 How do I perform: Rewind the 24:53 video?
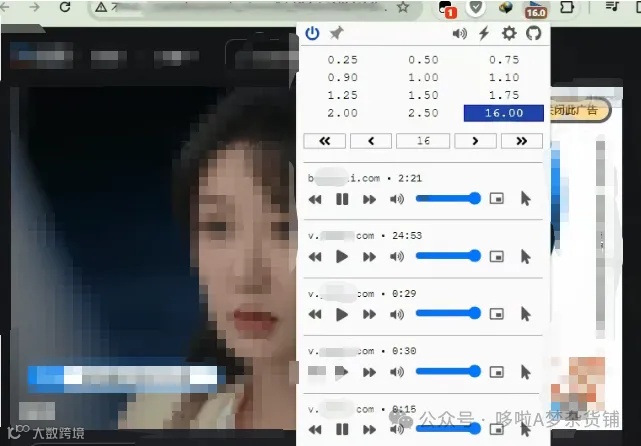(315, 257)
